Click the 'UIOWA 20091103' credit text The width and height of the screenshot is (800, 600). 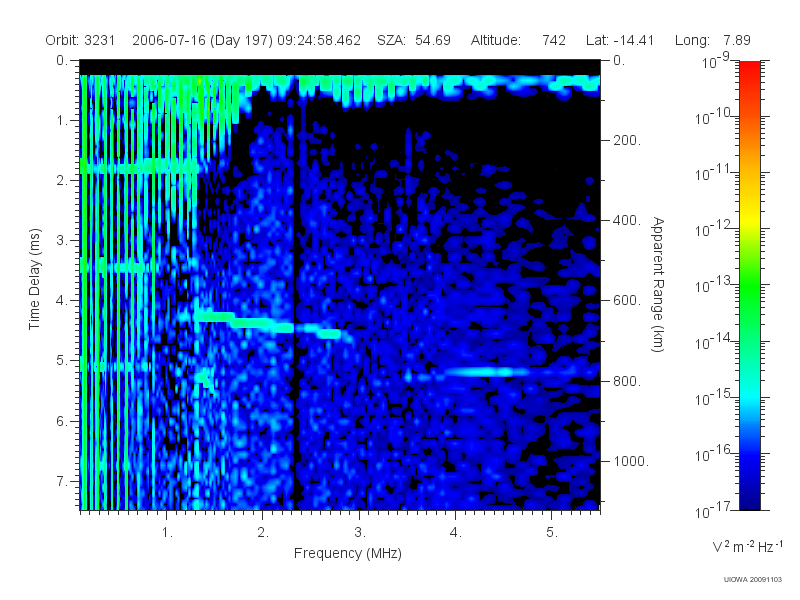click(x=753, y=580)
